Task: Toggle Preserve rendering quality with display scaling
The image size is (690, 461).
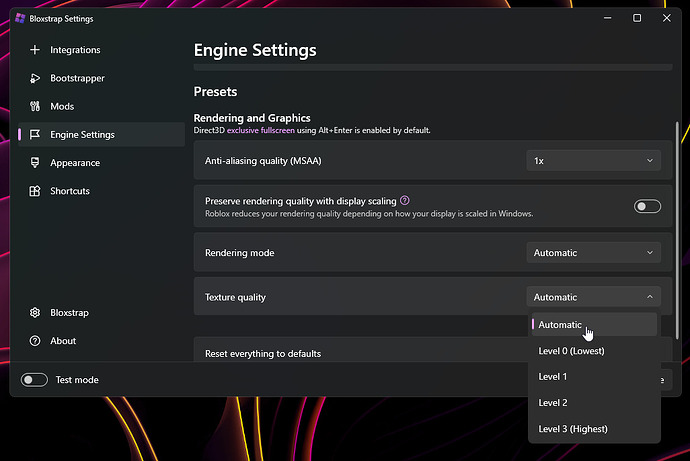Action: 647,206
